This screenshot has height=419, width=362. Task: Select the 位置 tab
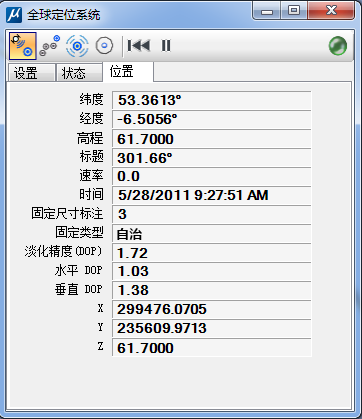(128, 71)
